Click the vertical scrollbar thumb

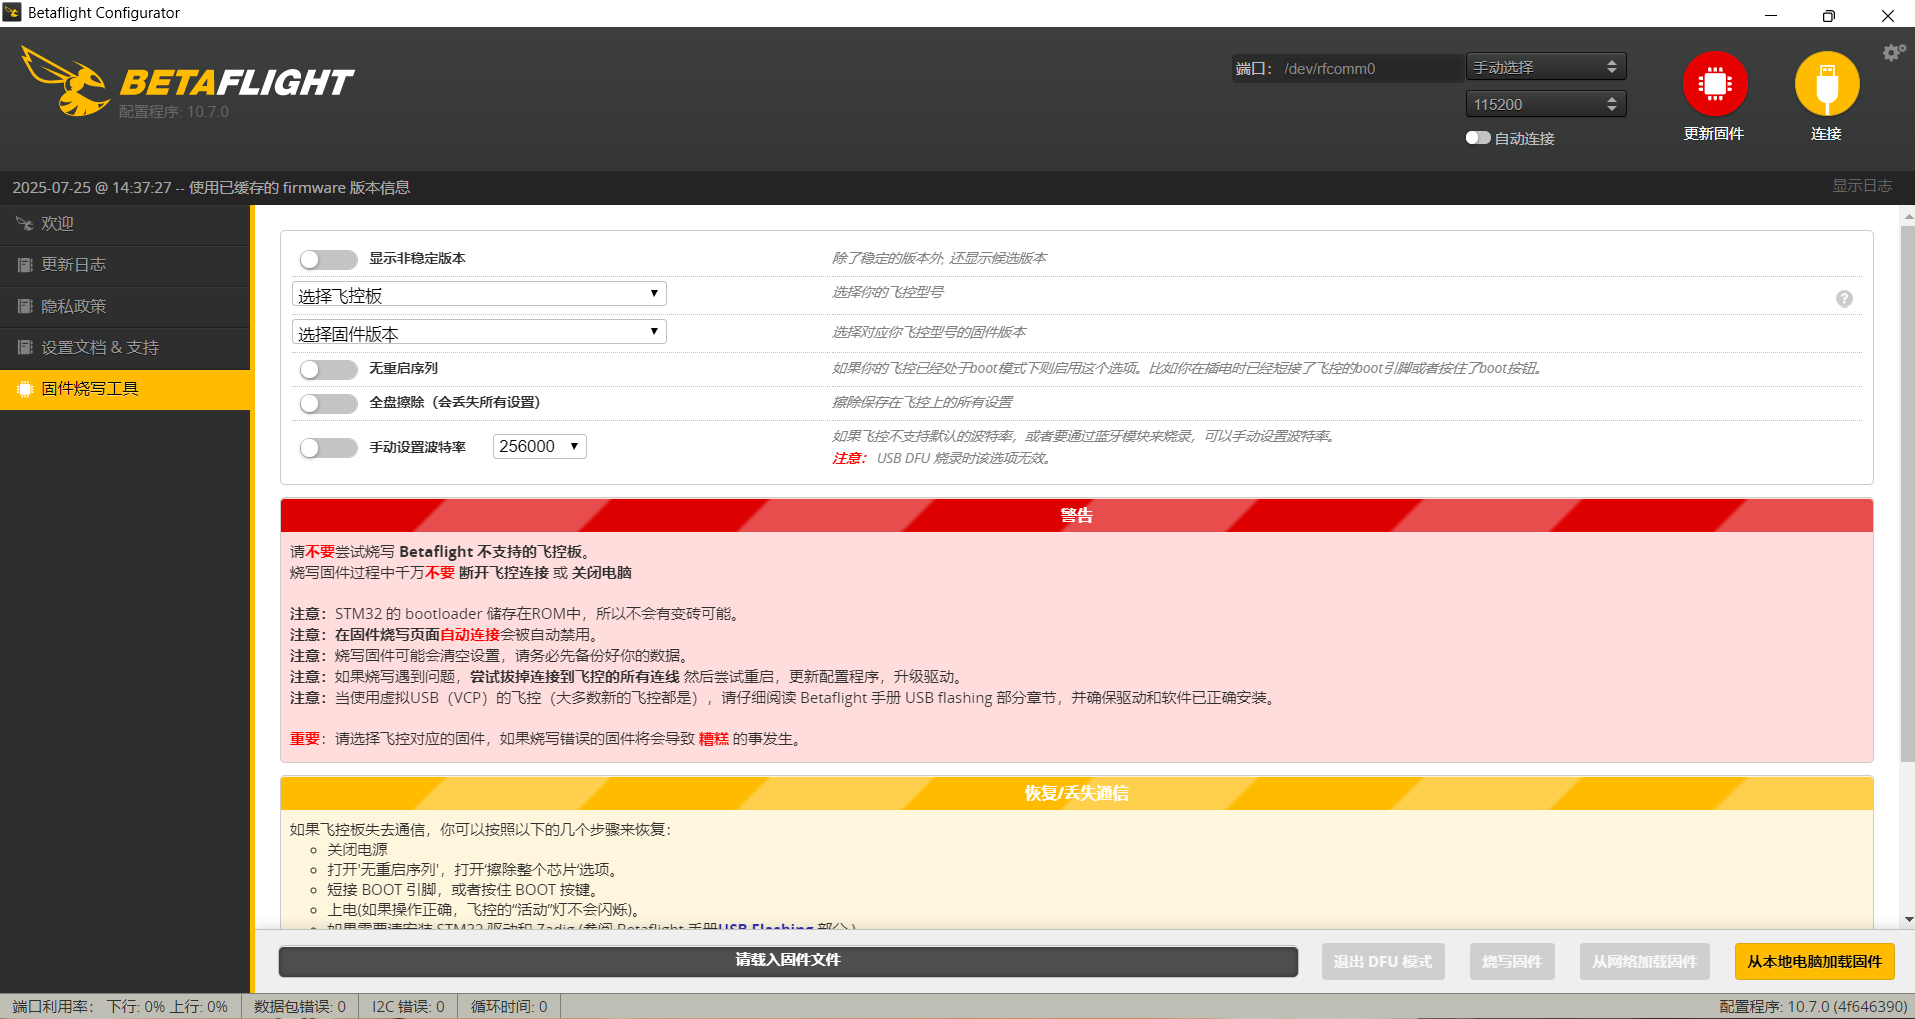coord(1907,494)
